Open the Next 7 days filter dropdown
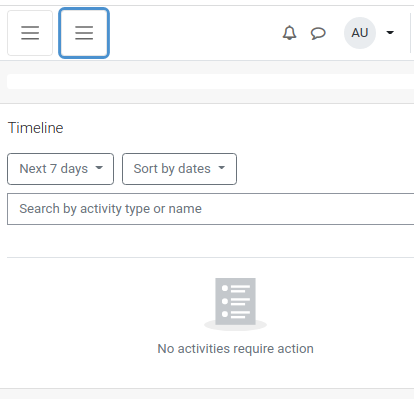 (60, 169)
